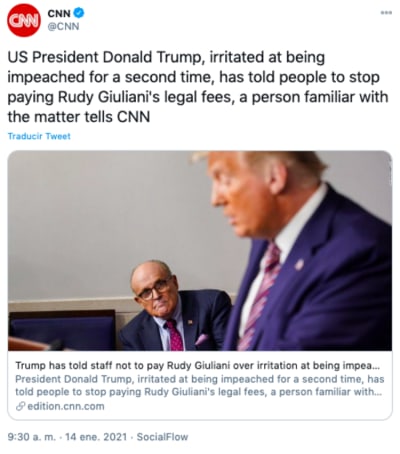
Task: Open the Trump and Giuliani article image
Action: (200, 251)
